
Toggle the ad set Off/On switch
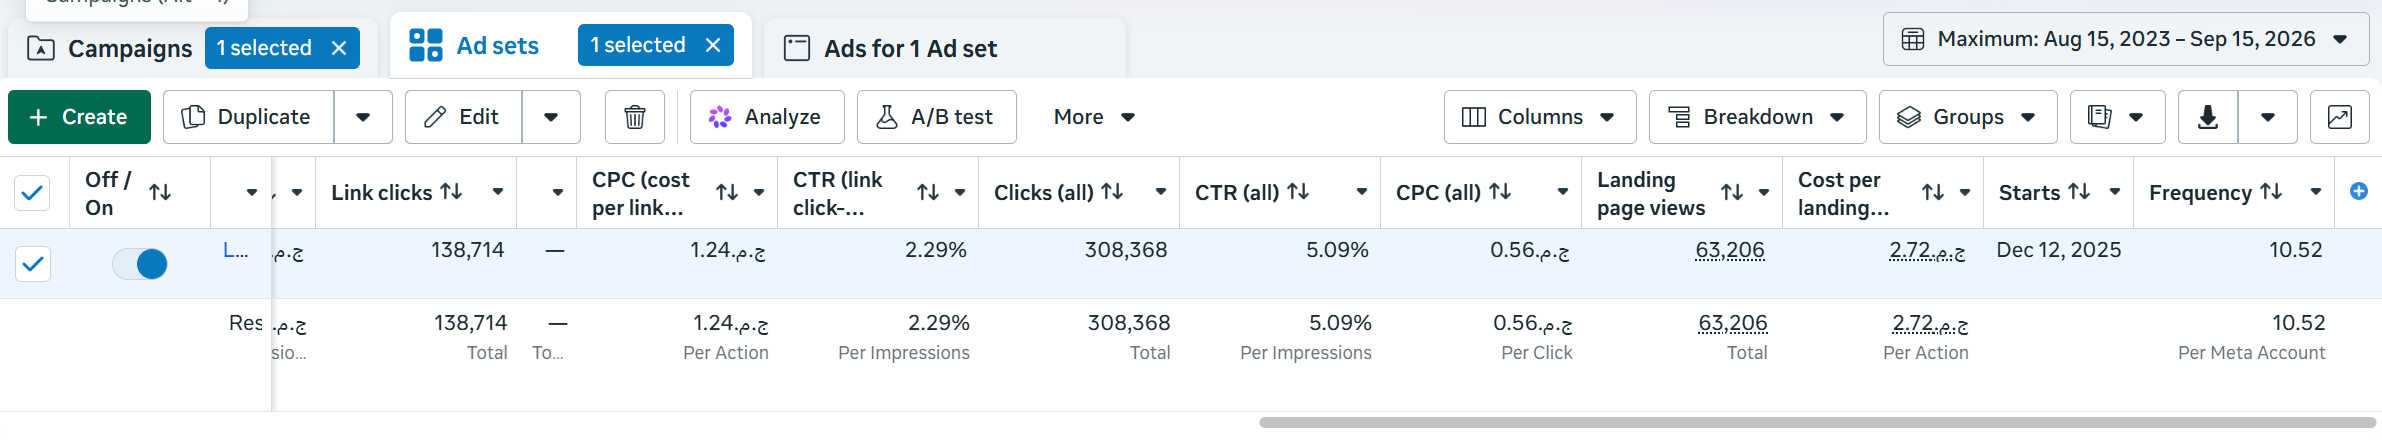(x=140, y=264)
